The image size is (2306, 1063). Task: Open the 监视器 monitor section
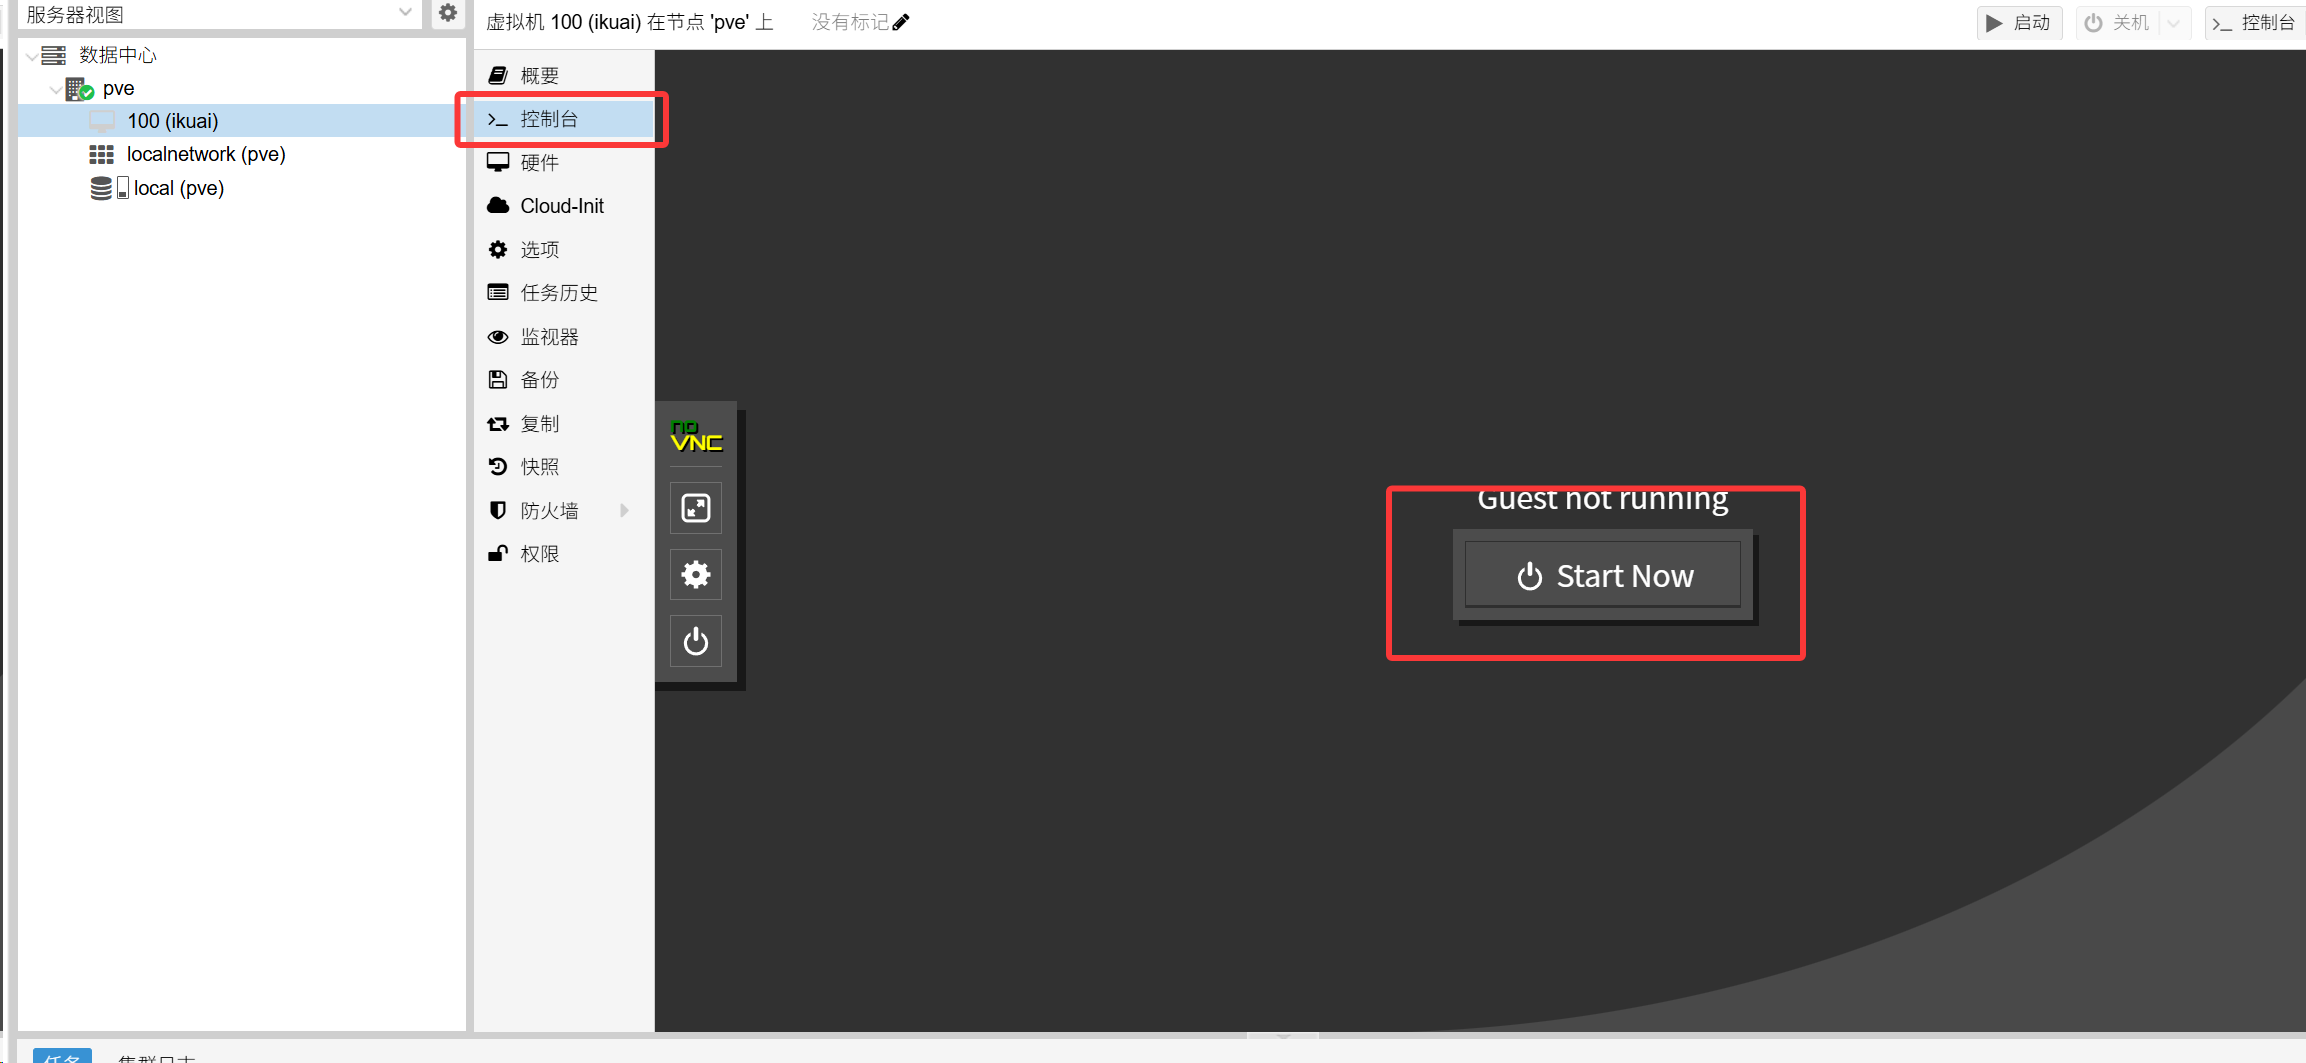pos(549,337)
